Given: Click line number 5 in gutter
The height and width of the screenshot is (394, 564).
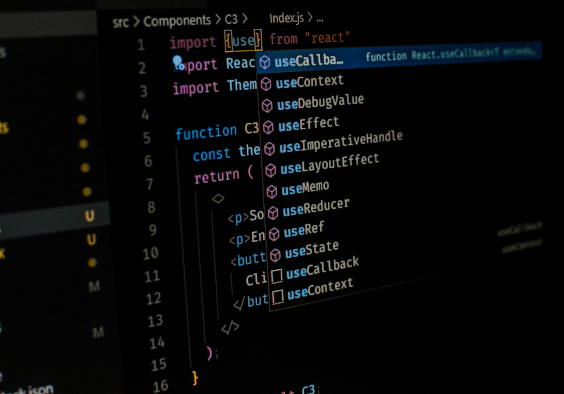Looking at the screenshot, I should 146,138.
